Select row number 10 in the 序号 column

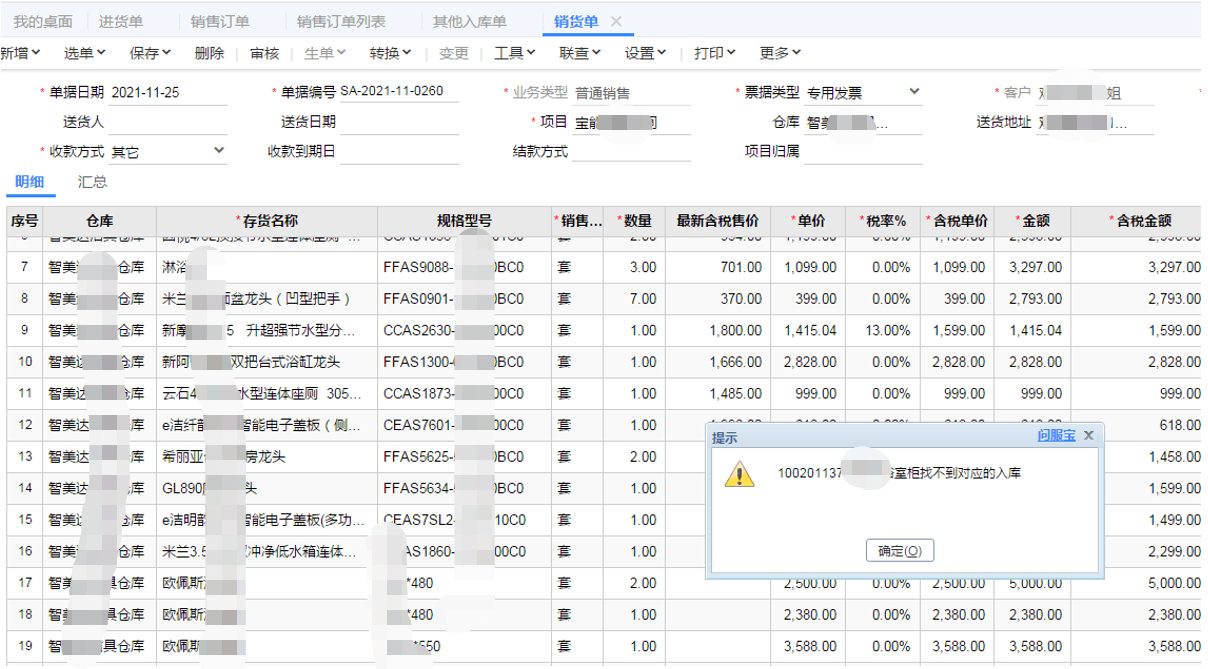point(25,362)
